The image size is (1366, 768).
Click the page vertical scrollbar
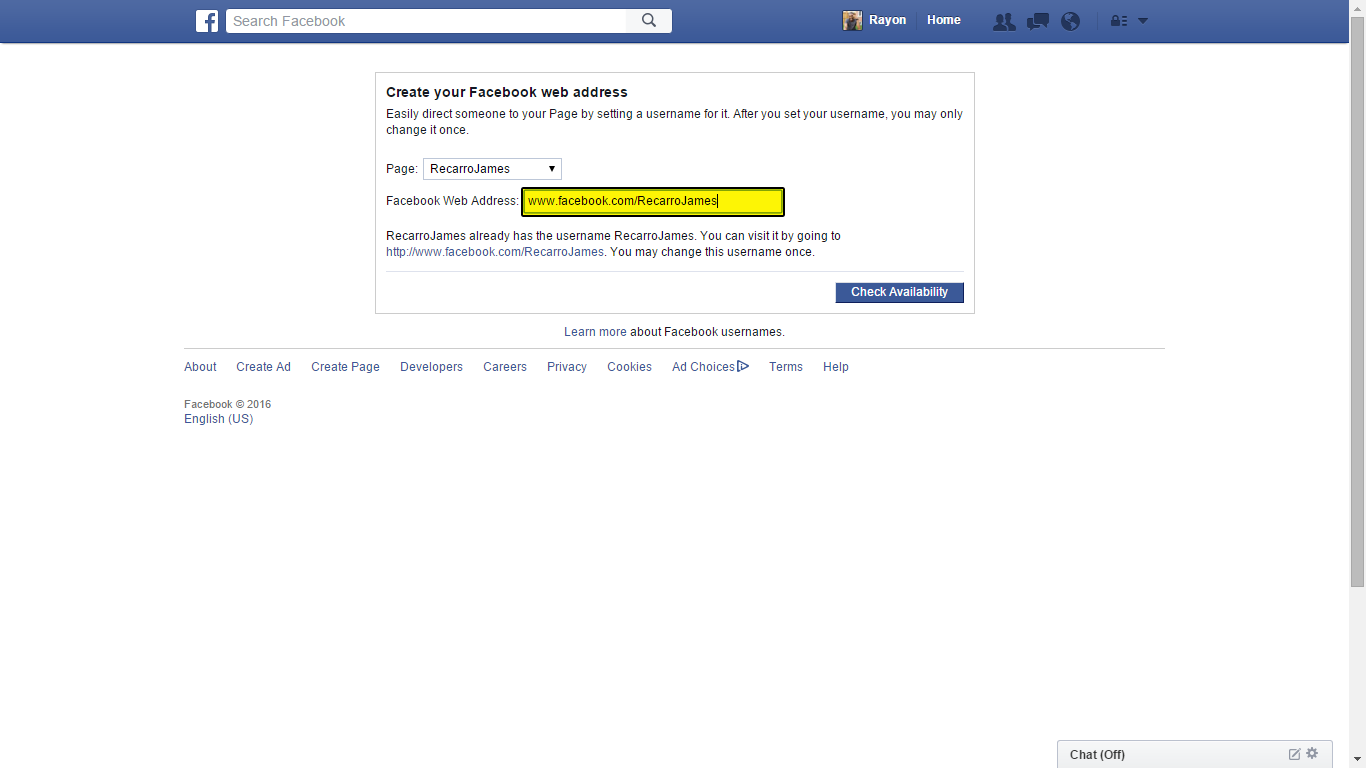coord(1357,300)
